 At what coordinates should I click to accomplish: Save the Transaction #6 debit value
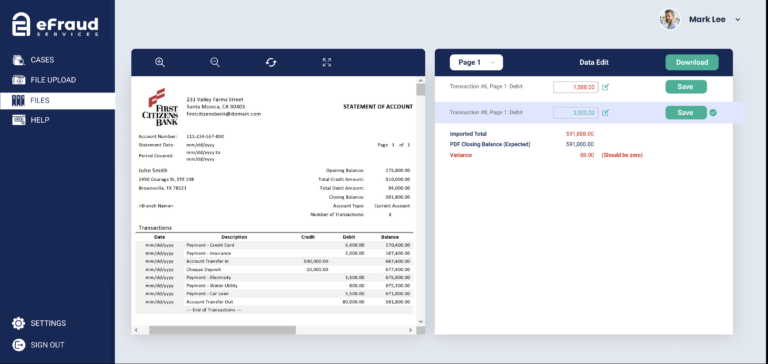point(686,87)
